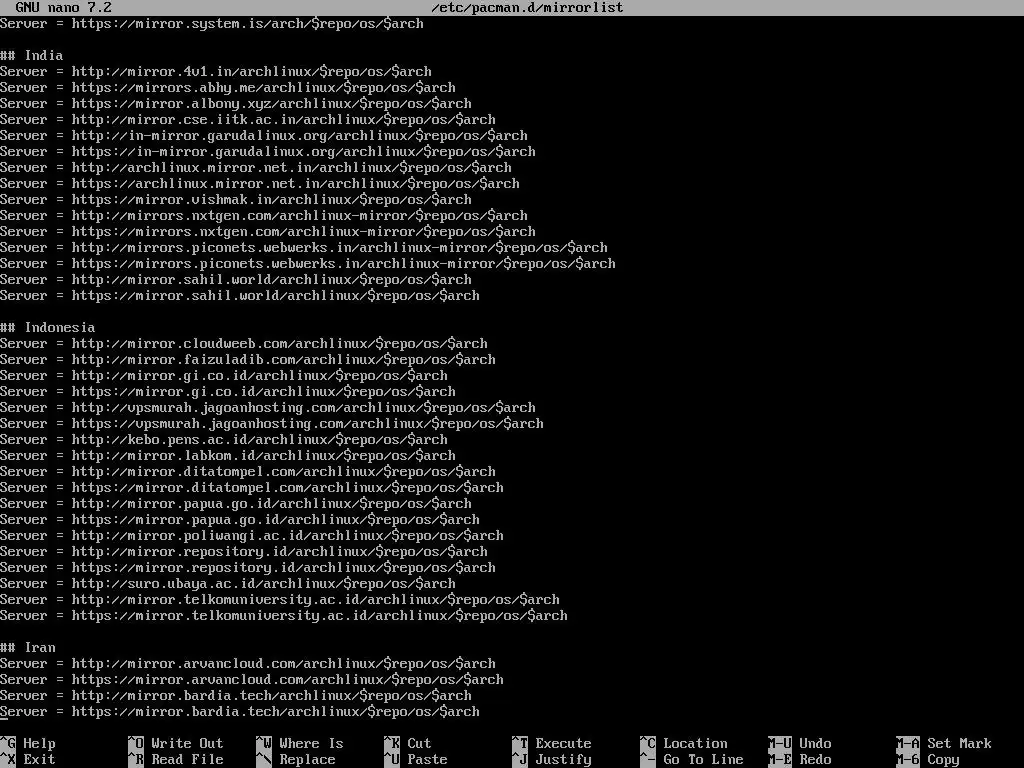This screenshot has height=768, width=1024.
Task: Click the https mirror.gi.co.id line
Action: tap(228, 391)
